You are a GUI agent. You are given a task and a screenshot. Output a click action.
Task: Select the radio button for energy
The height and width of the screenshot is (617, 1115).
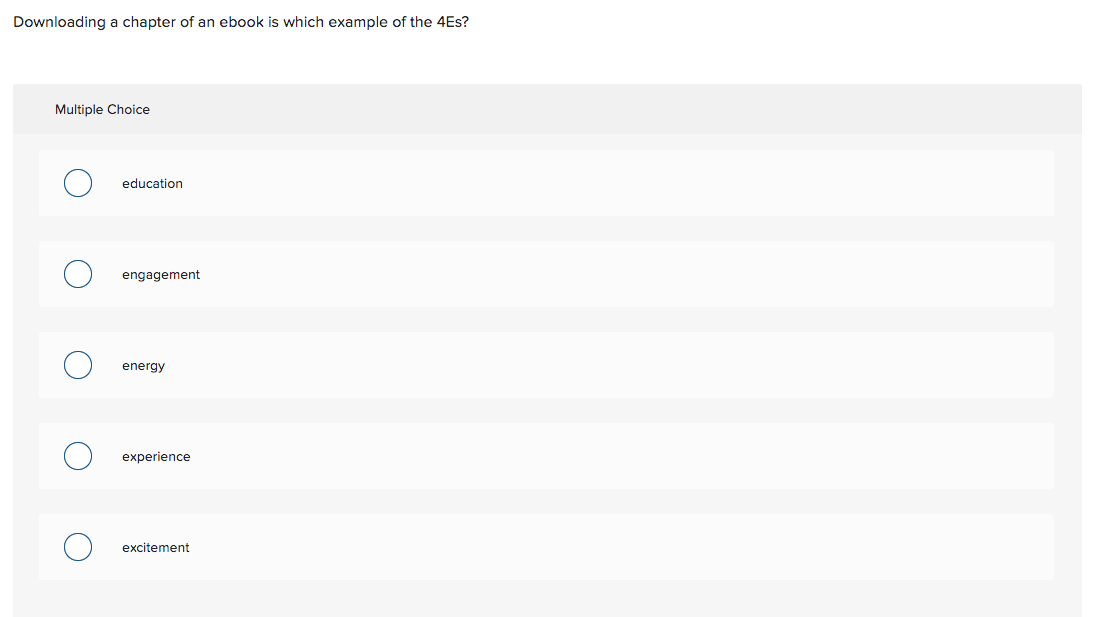pyautogui.click(x=78, y=365)
